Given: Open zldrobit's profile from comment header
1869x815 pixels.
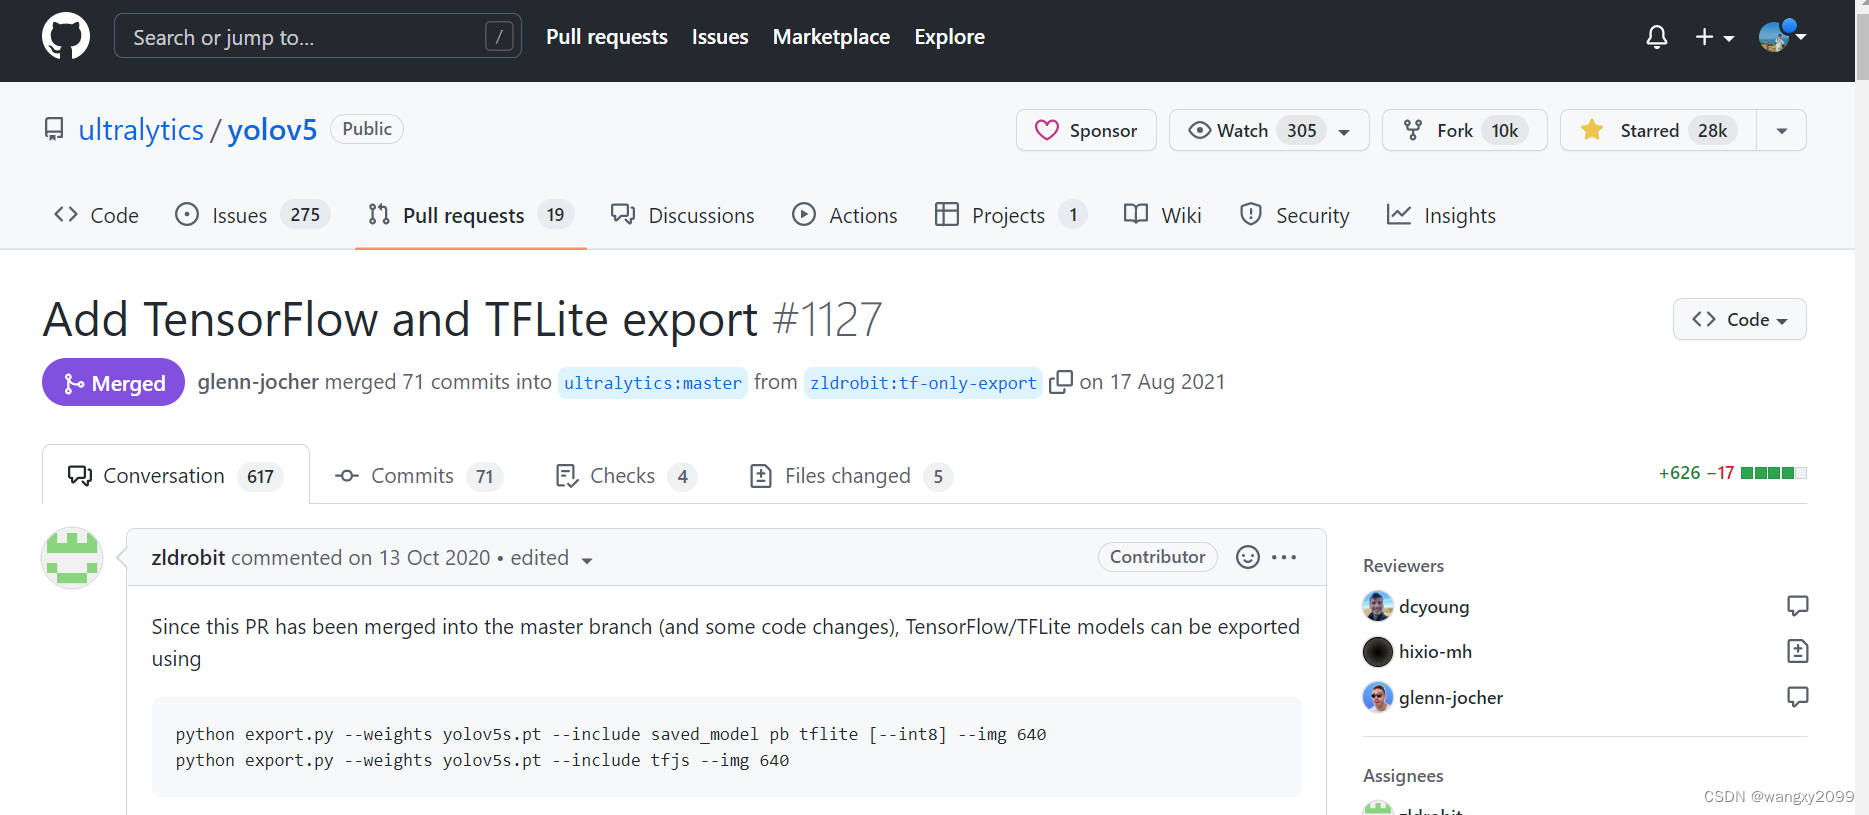Looking at the screenshot, I should (x=188, y=557).
